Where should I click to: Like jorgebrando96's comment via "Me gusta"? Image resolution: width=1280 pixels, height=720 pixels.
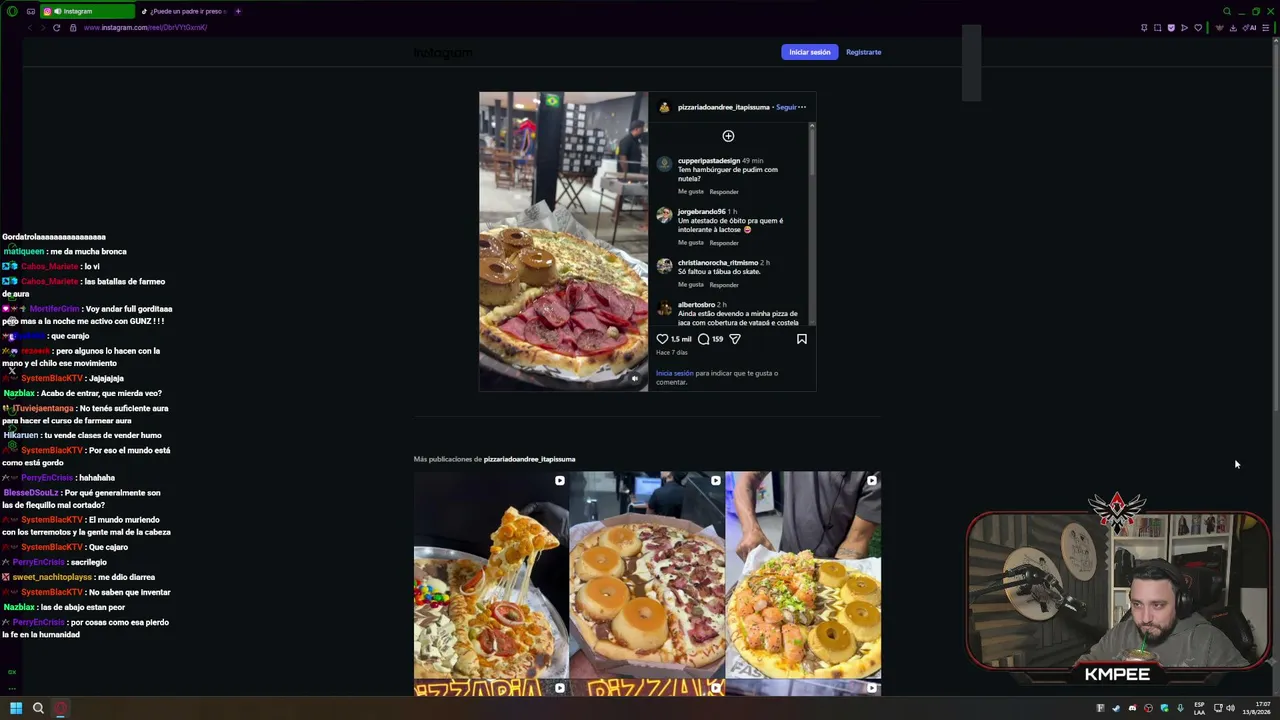[x=690, y=243]
